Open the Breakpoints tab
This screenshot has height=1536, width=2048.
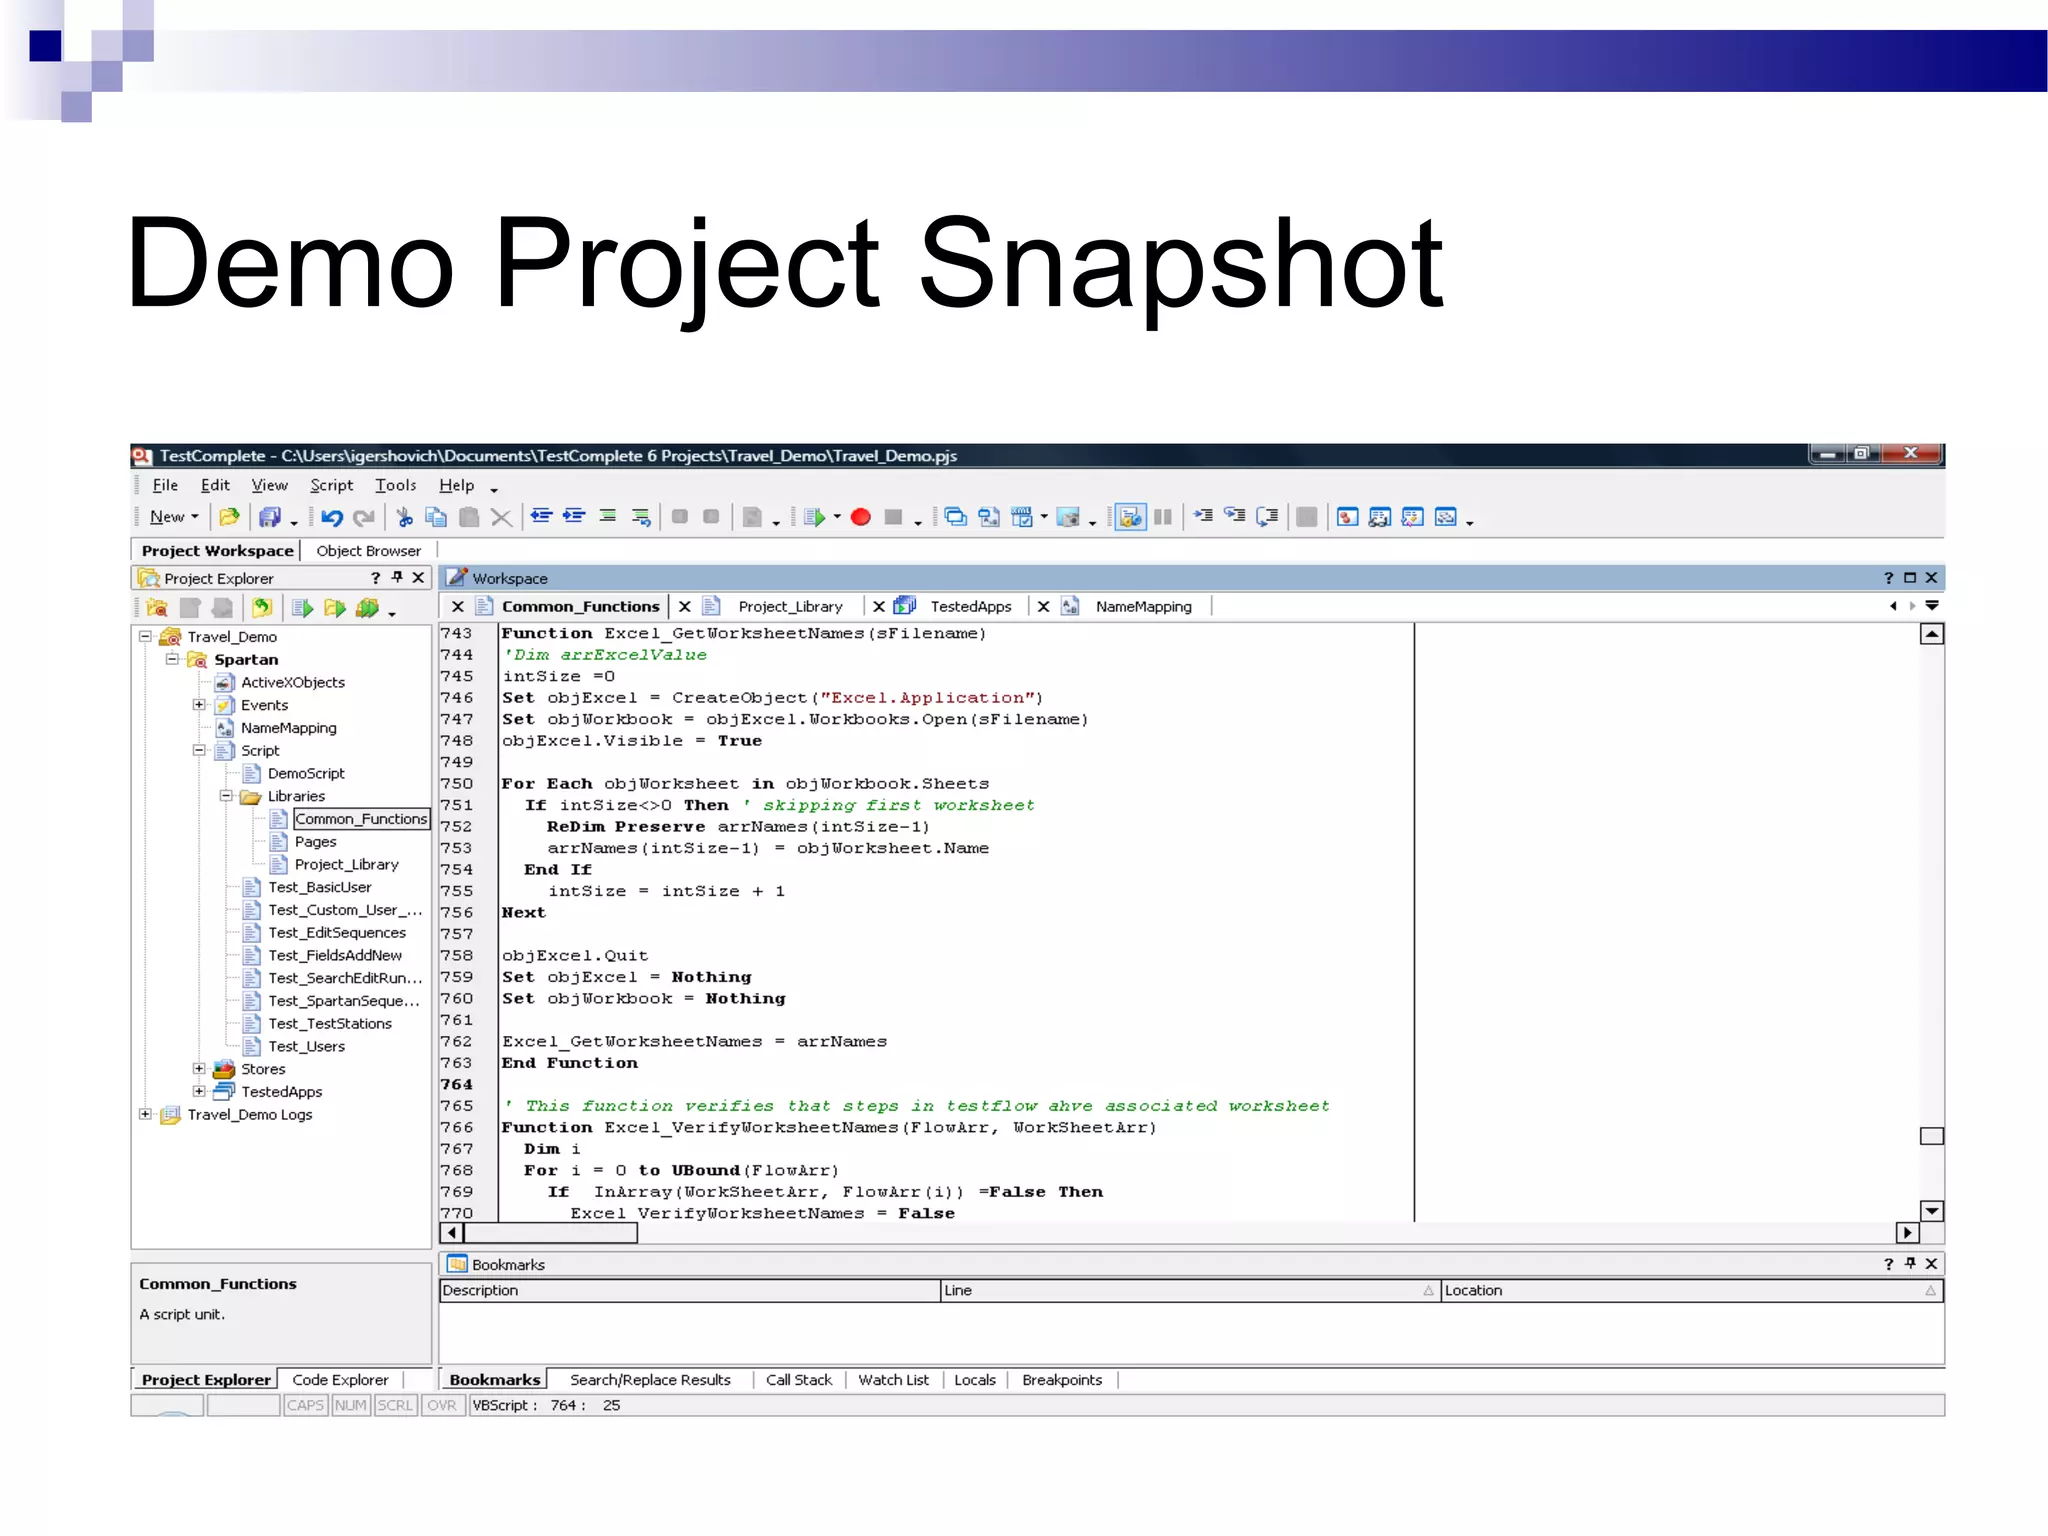pos(1061,1380)
